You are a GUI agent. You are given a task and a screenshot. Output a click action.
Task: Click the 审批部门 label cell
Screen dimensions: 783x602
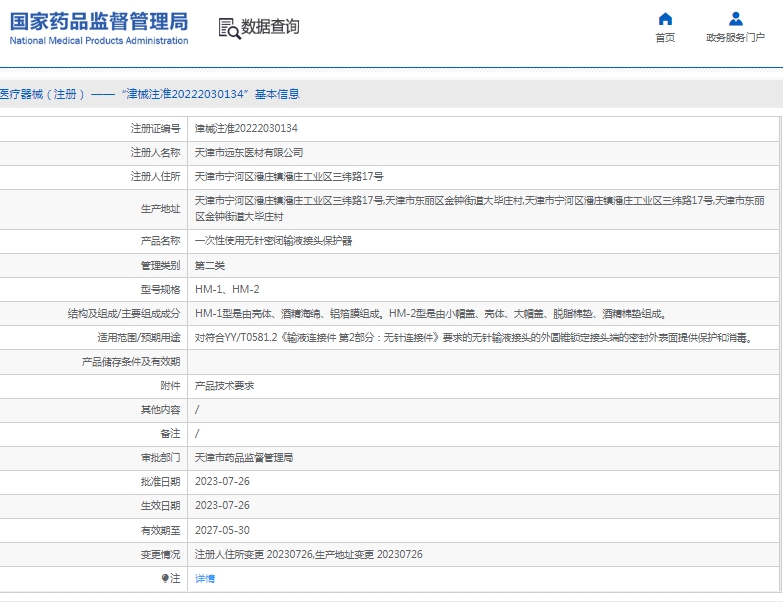pyautogui.click(x=160, y=458)
